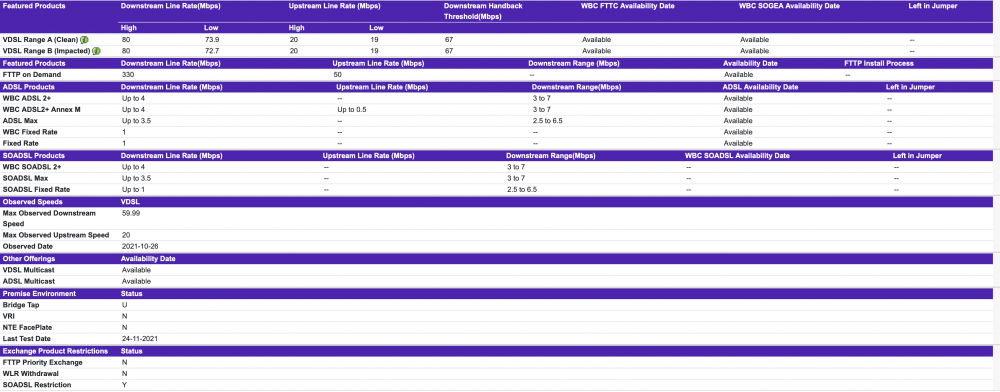Select the 'WBC Fixed Rate' row label
This screenshot has width=1000, height=392.
point(29,132)
